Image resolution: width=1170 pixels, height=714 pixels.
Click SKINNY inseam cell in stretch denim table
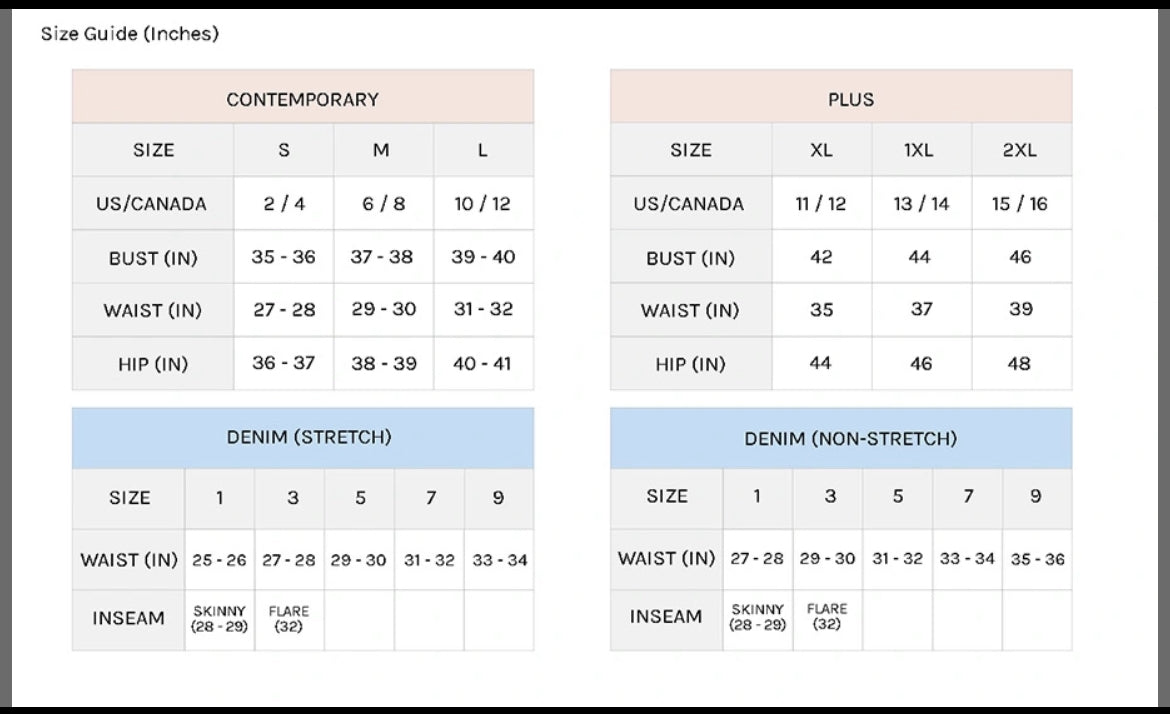point(219,619)
